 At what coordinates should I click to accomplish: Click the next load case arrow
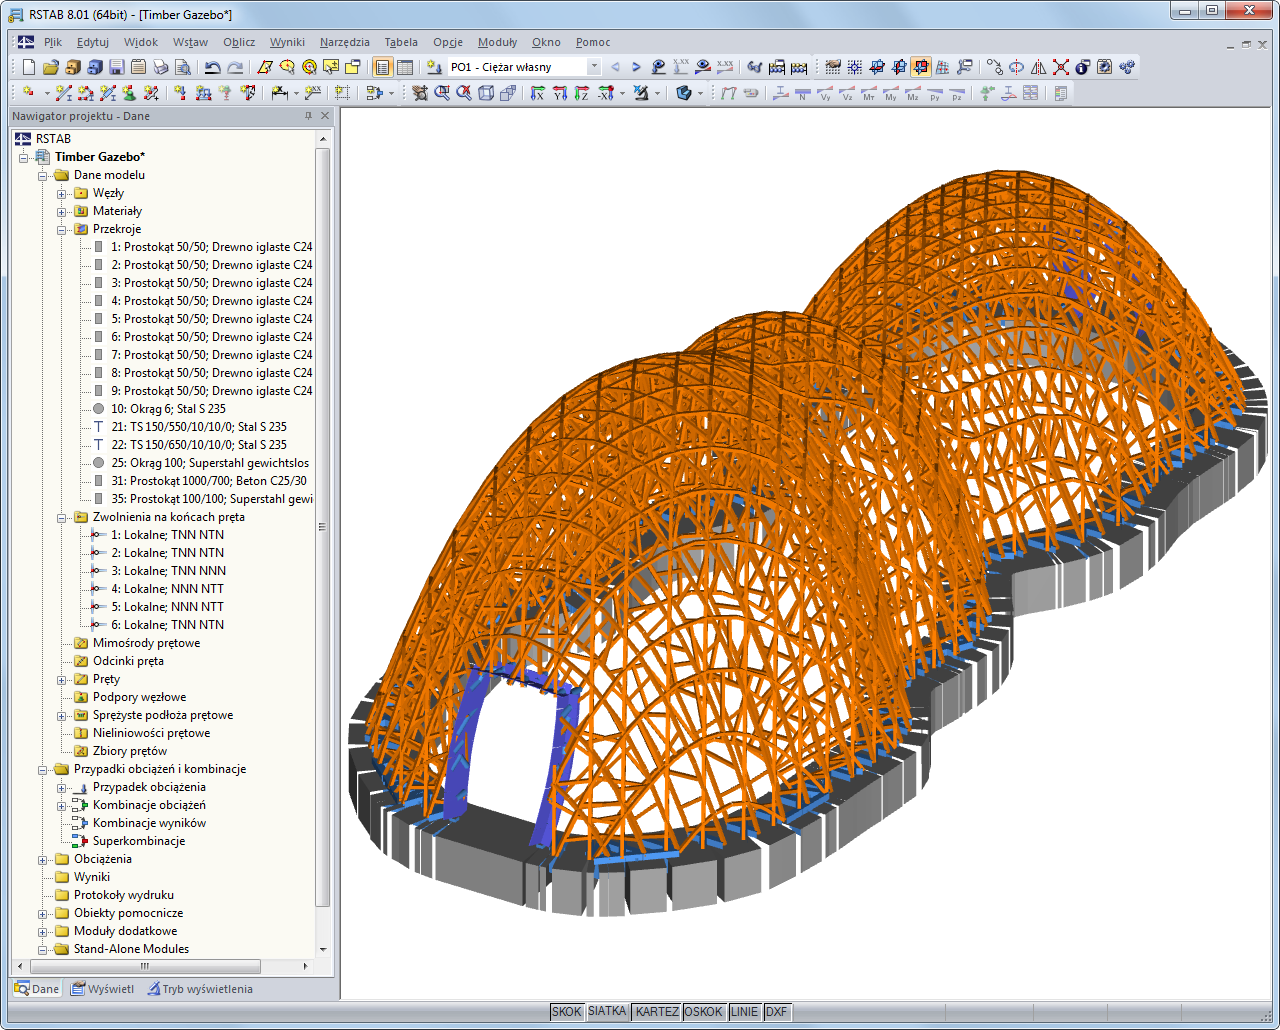636,67
